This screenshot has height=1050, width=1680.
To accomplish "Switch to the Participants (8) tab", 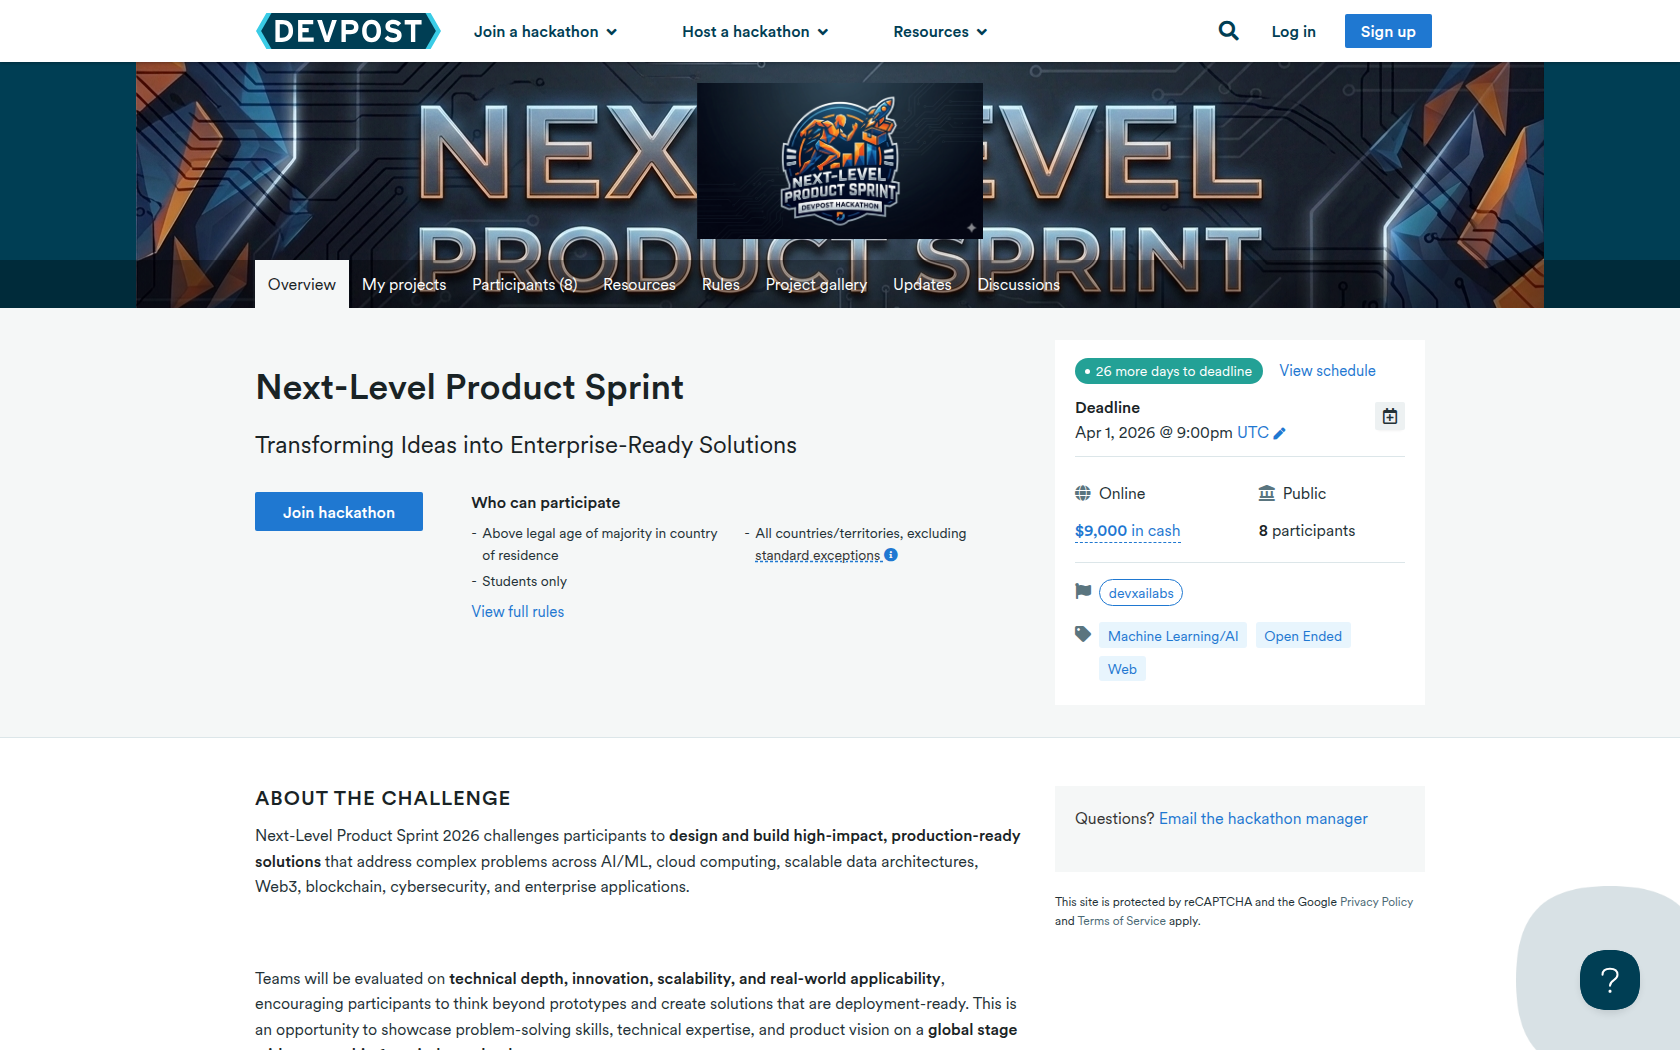I will [x=524, y=285].
